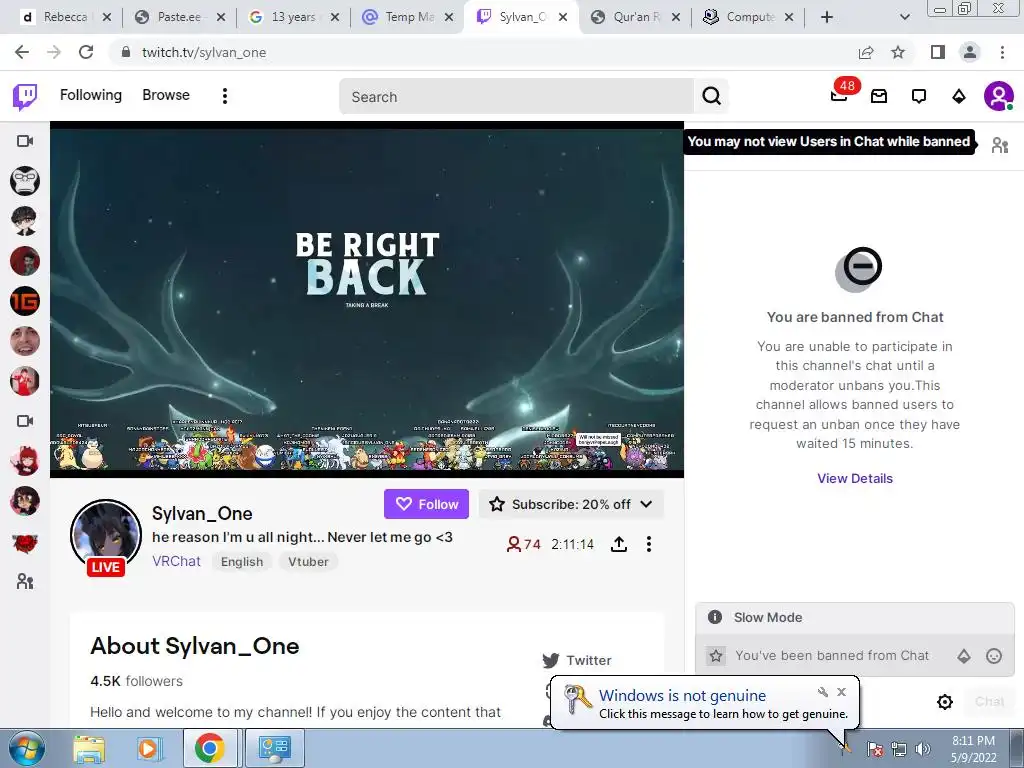Select the Vtuber tag
Viewport: 1024px width, 768px height.
pyautogui.click(x=308, y=562)
